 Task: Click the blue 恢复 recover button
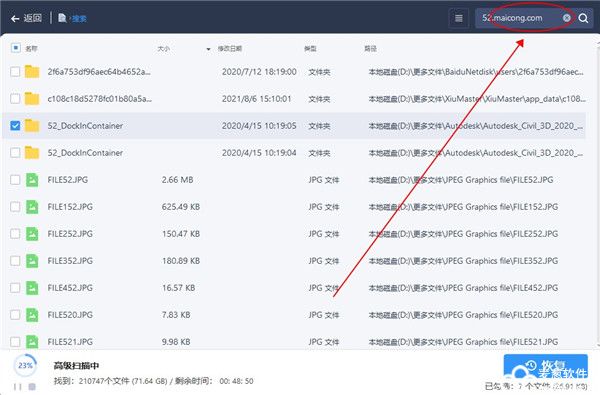point(545,367)
